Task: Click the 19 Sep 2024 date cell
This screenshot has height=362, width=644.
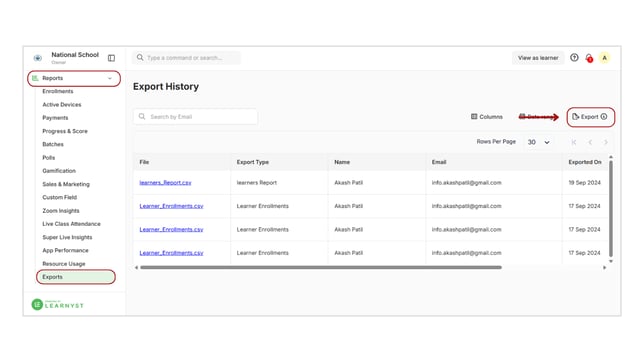Action: tap(584, 182)
